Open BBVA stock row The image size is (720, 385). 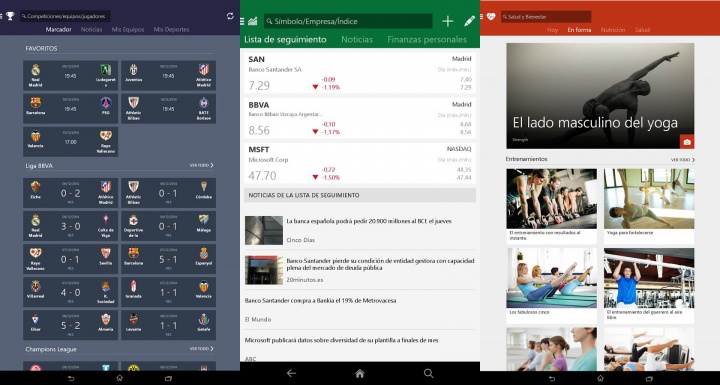pos(360,118)
